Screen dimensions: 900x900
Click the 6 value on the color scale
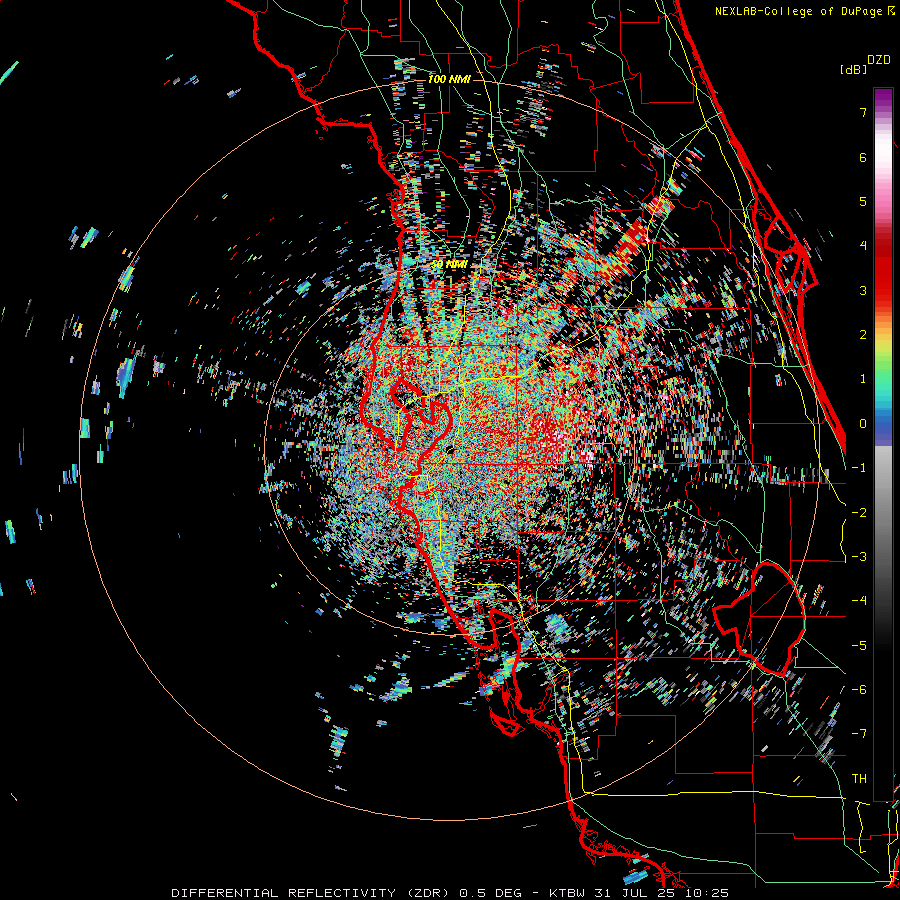[x=863, y=157]
